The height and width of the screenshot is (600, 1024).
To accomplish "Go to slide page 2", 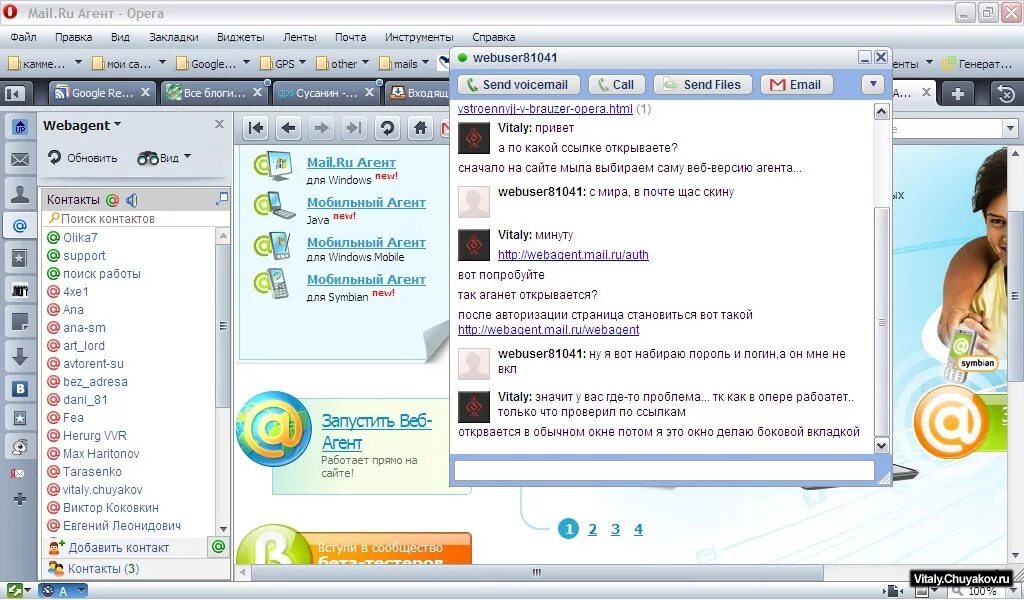I will point(592,529).
